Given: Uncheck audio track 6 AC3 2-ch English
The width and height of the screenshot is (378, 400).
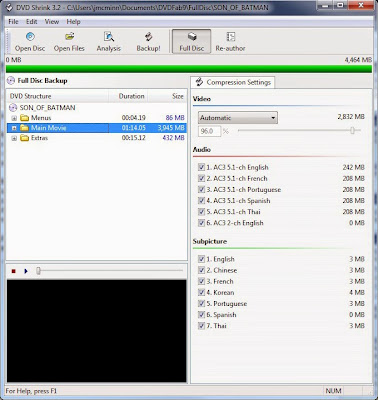Looking at the screenshot, I should click(201, 223).
